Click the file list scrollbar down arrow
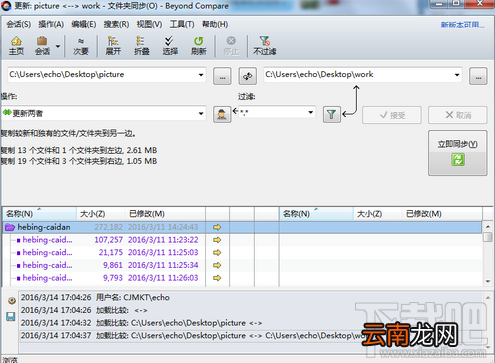 (488, 281)
